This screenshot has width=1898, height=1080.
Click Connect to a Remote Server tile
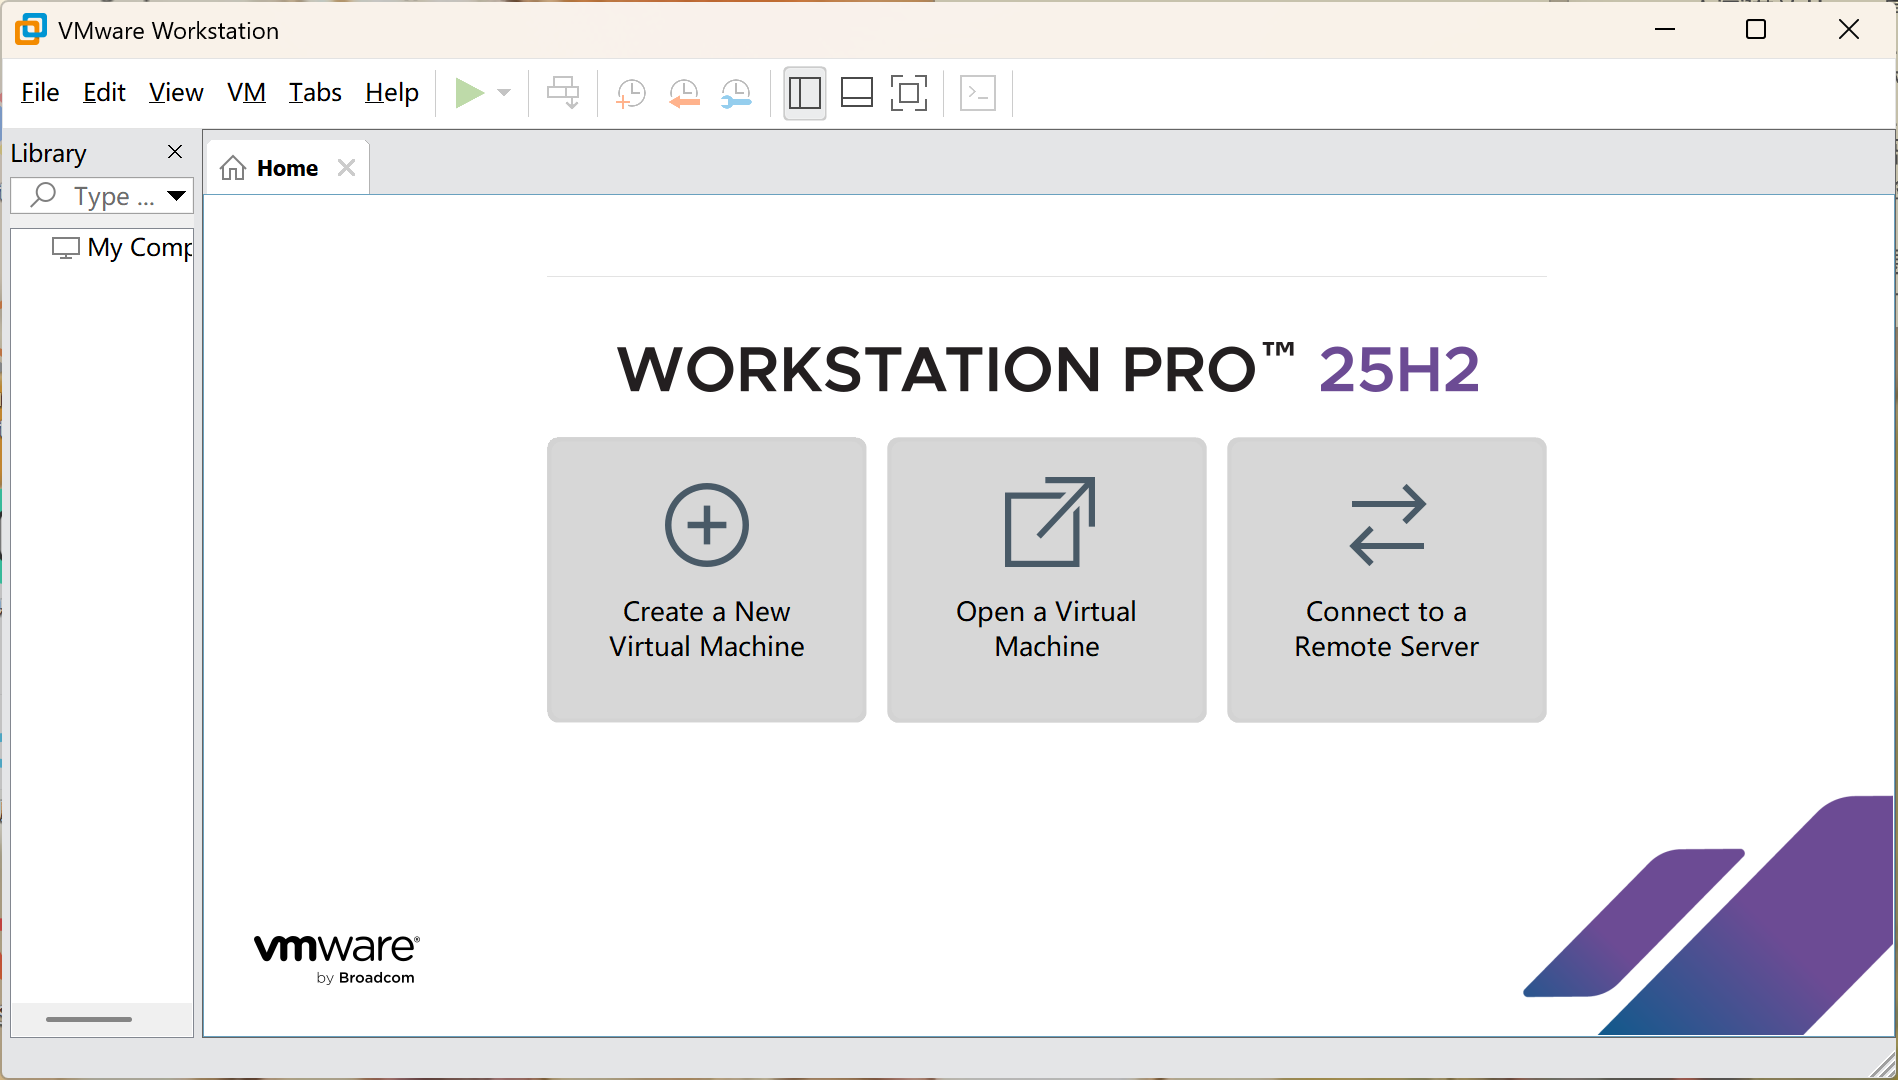pos(1387,579)
